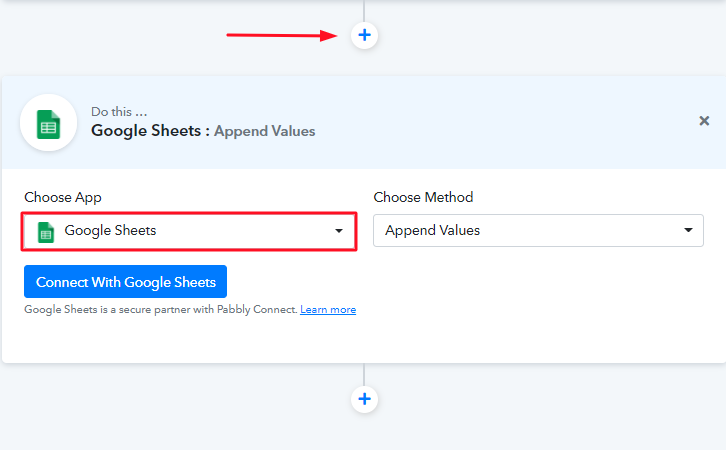Click the Choose App label

[63, 197]
